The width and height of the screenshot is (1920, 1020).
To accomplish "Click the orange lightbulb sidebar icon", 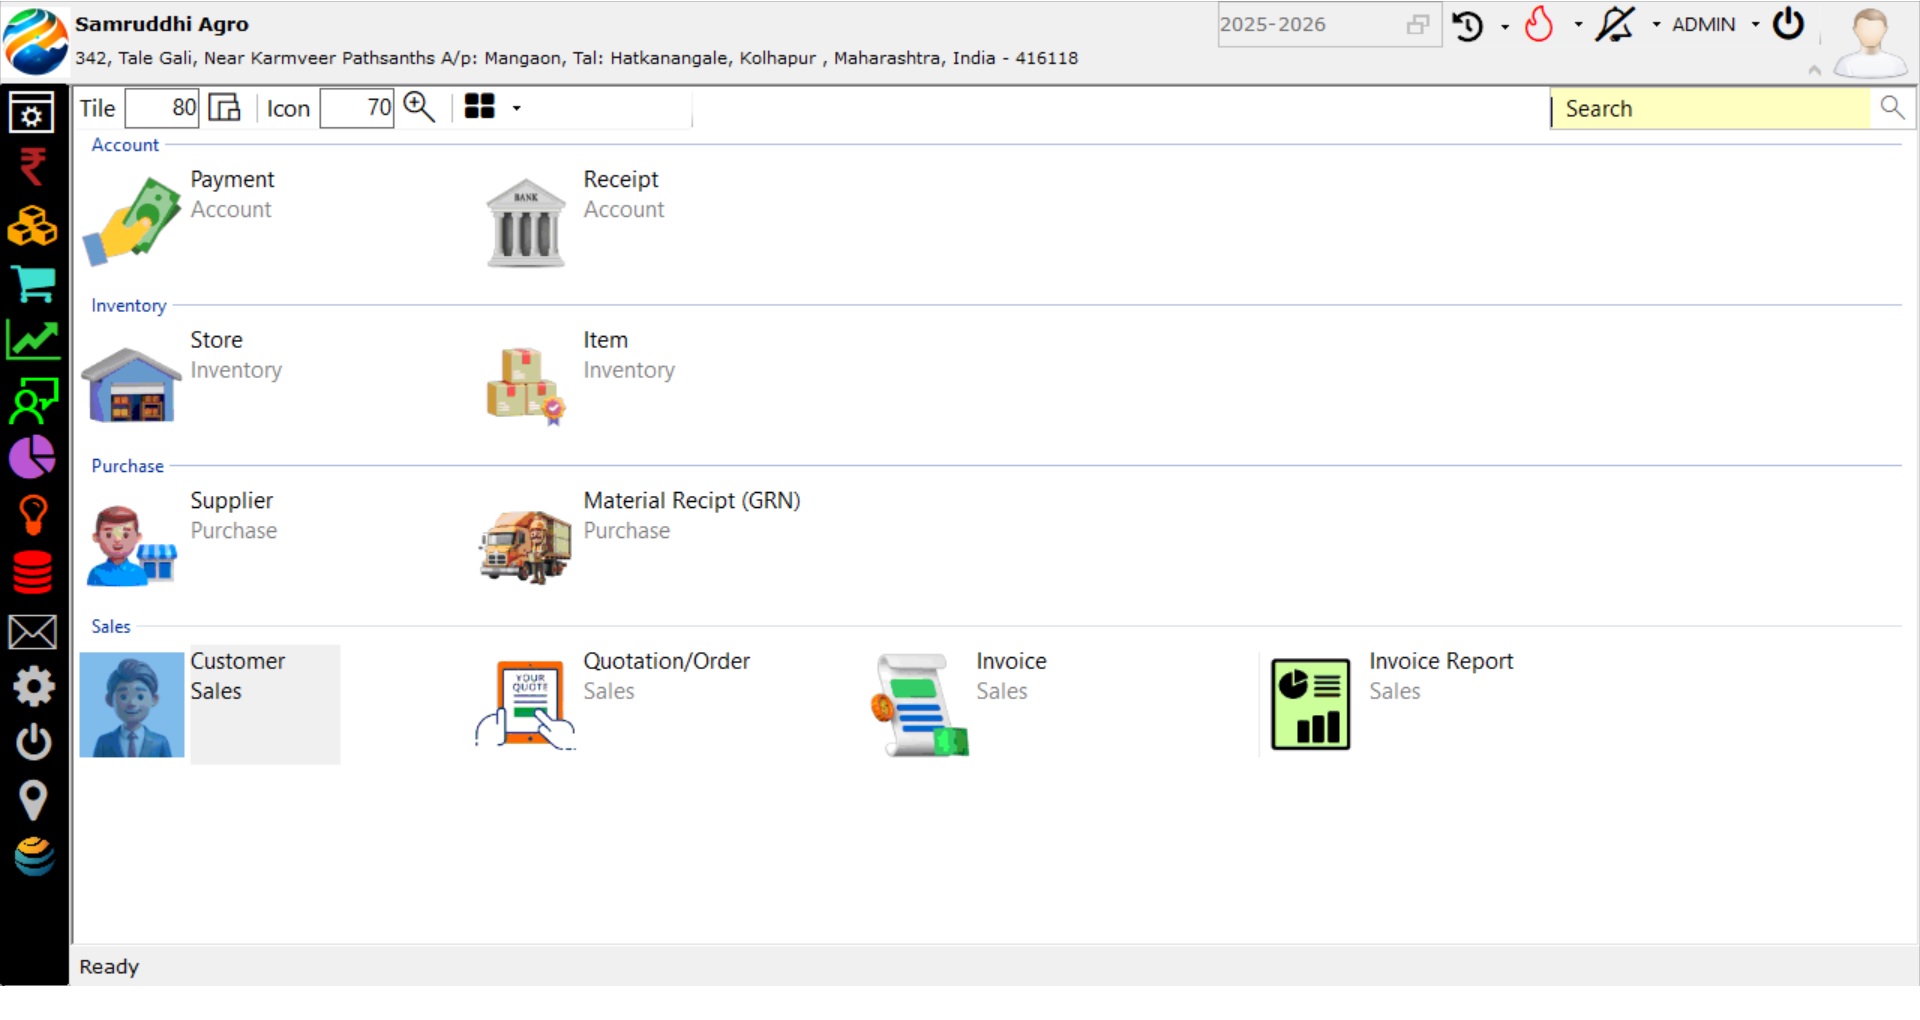I will [x=33, y=516].
